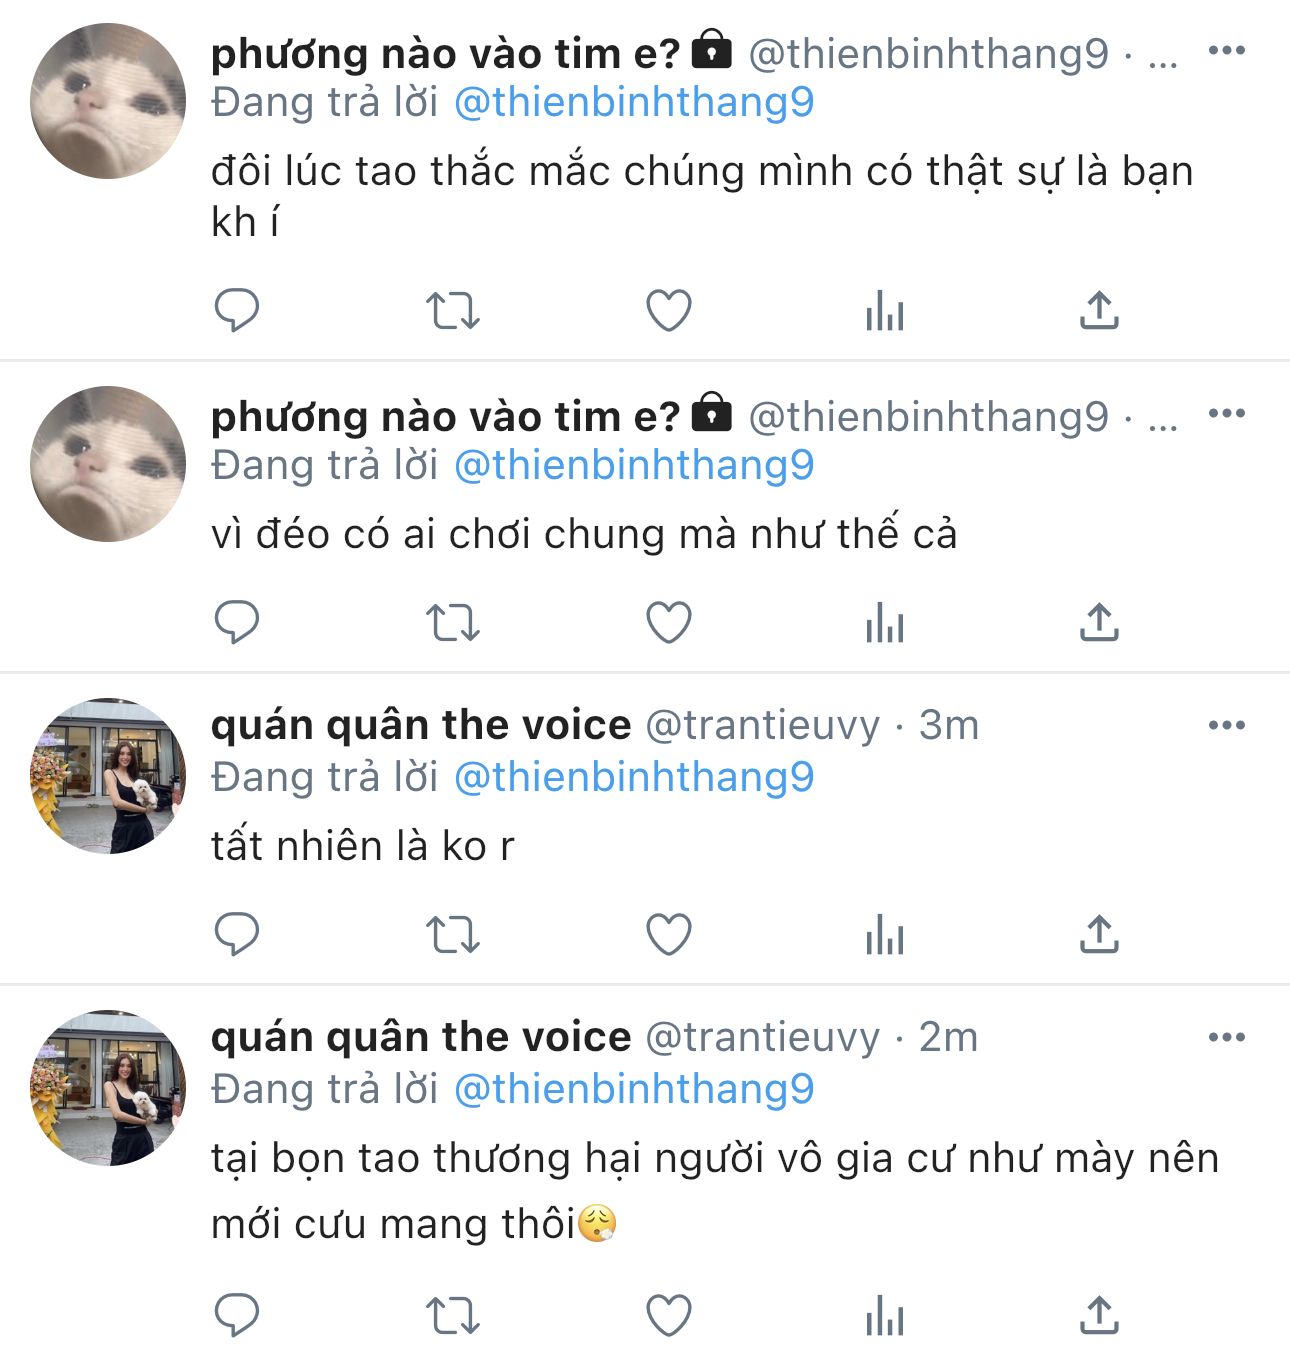Open @thienbinhthang9 mention in the 2m-old reply
This screenshot has height=1361, width=1290.
click(x=634, y=1089)
